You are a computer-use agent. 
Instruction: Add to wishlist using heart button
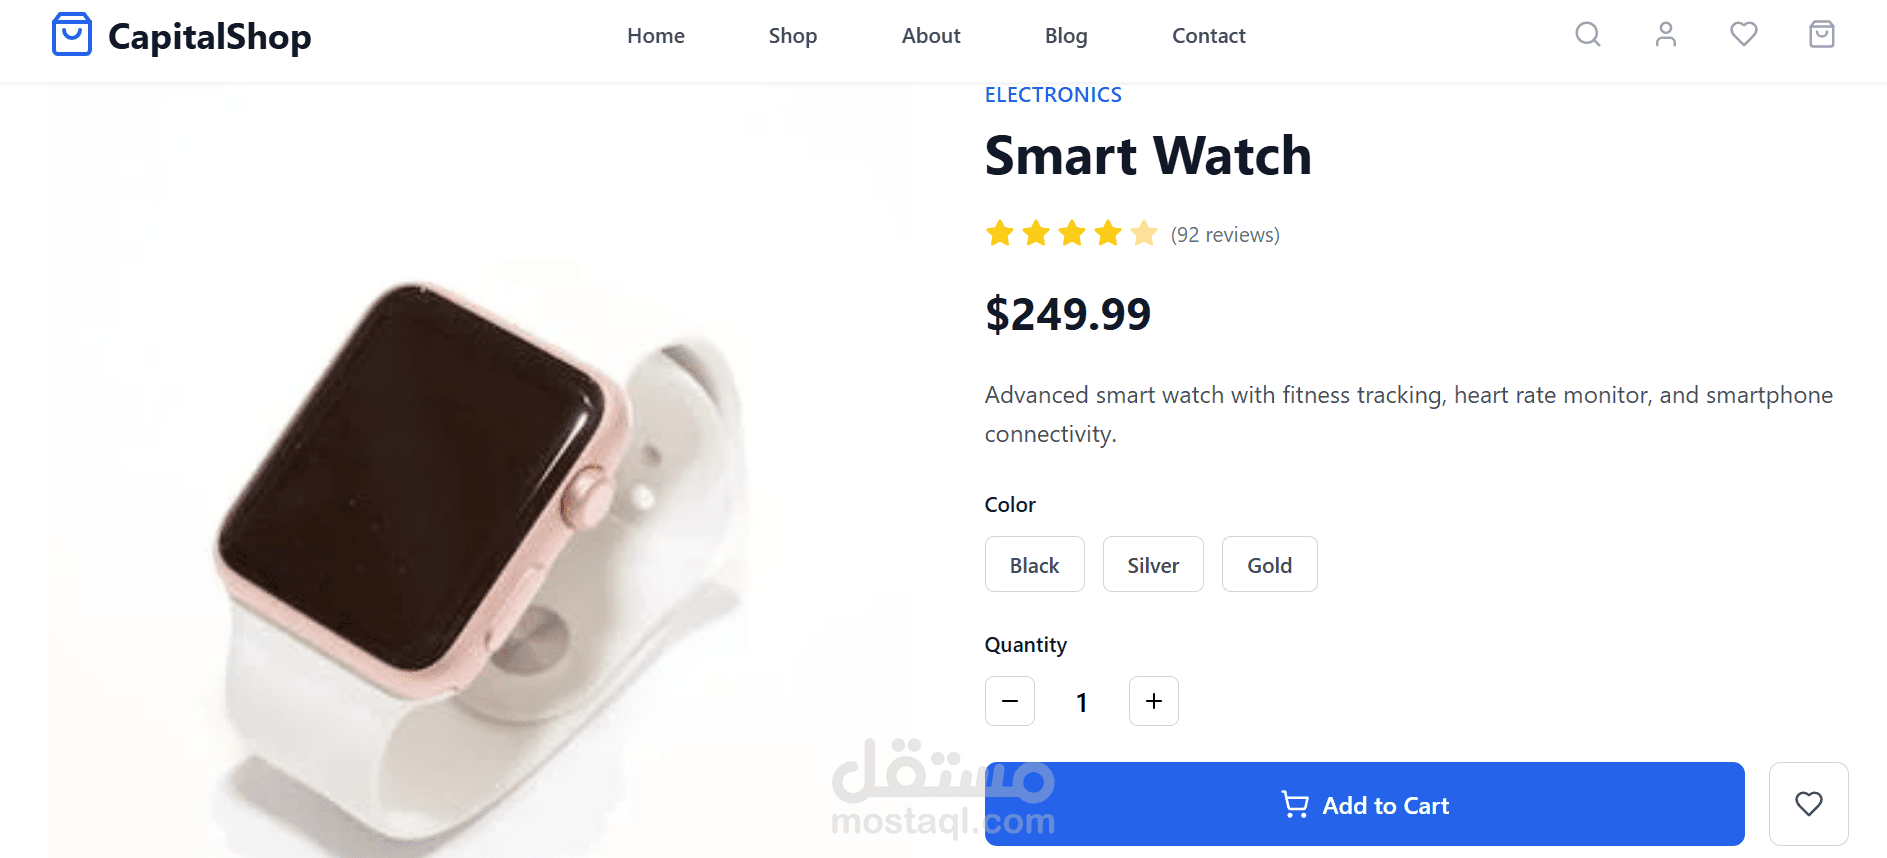[1808, 804]
